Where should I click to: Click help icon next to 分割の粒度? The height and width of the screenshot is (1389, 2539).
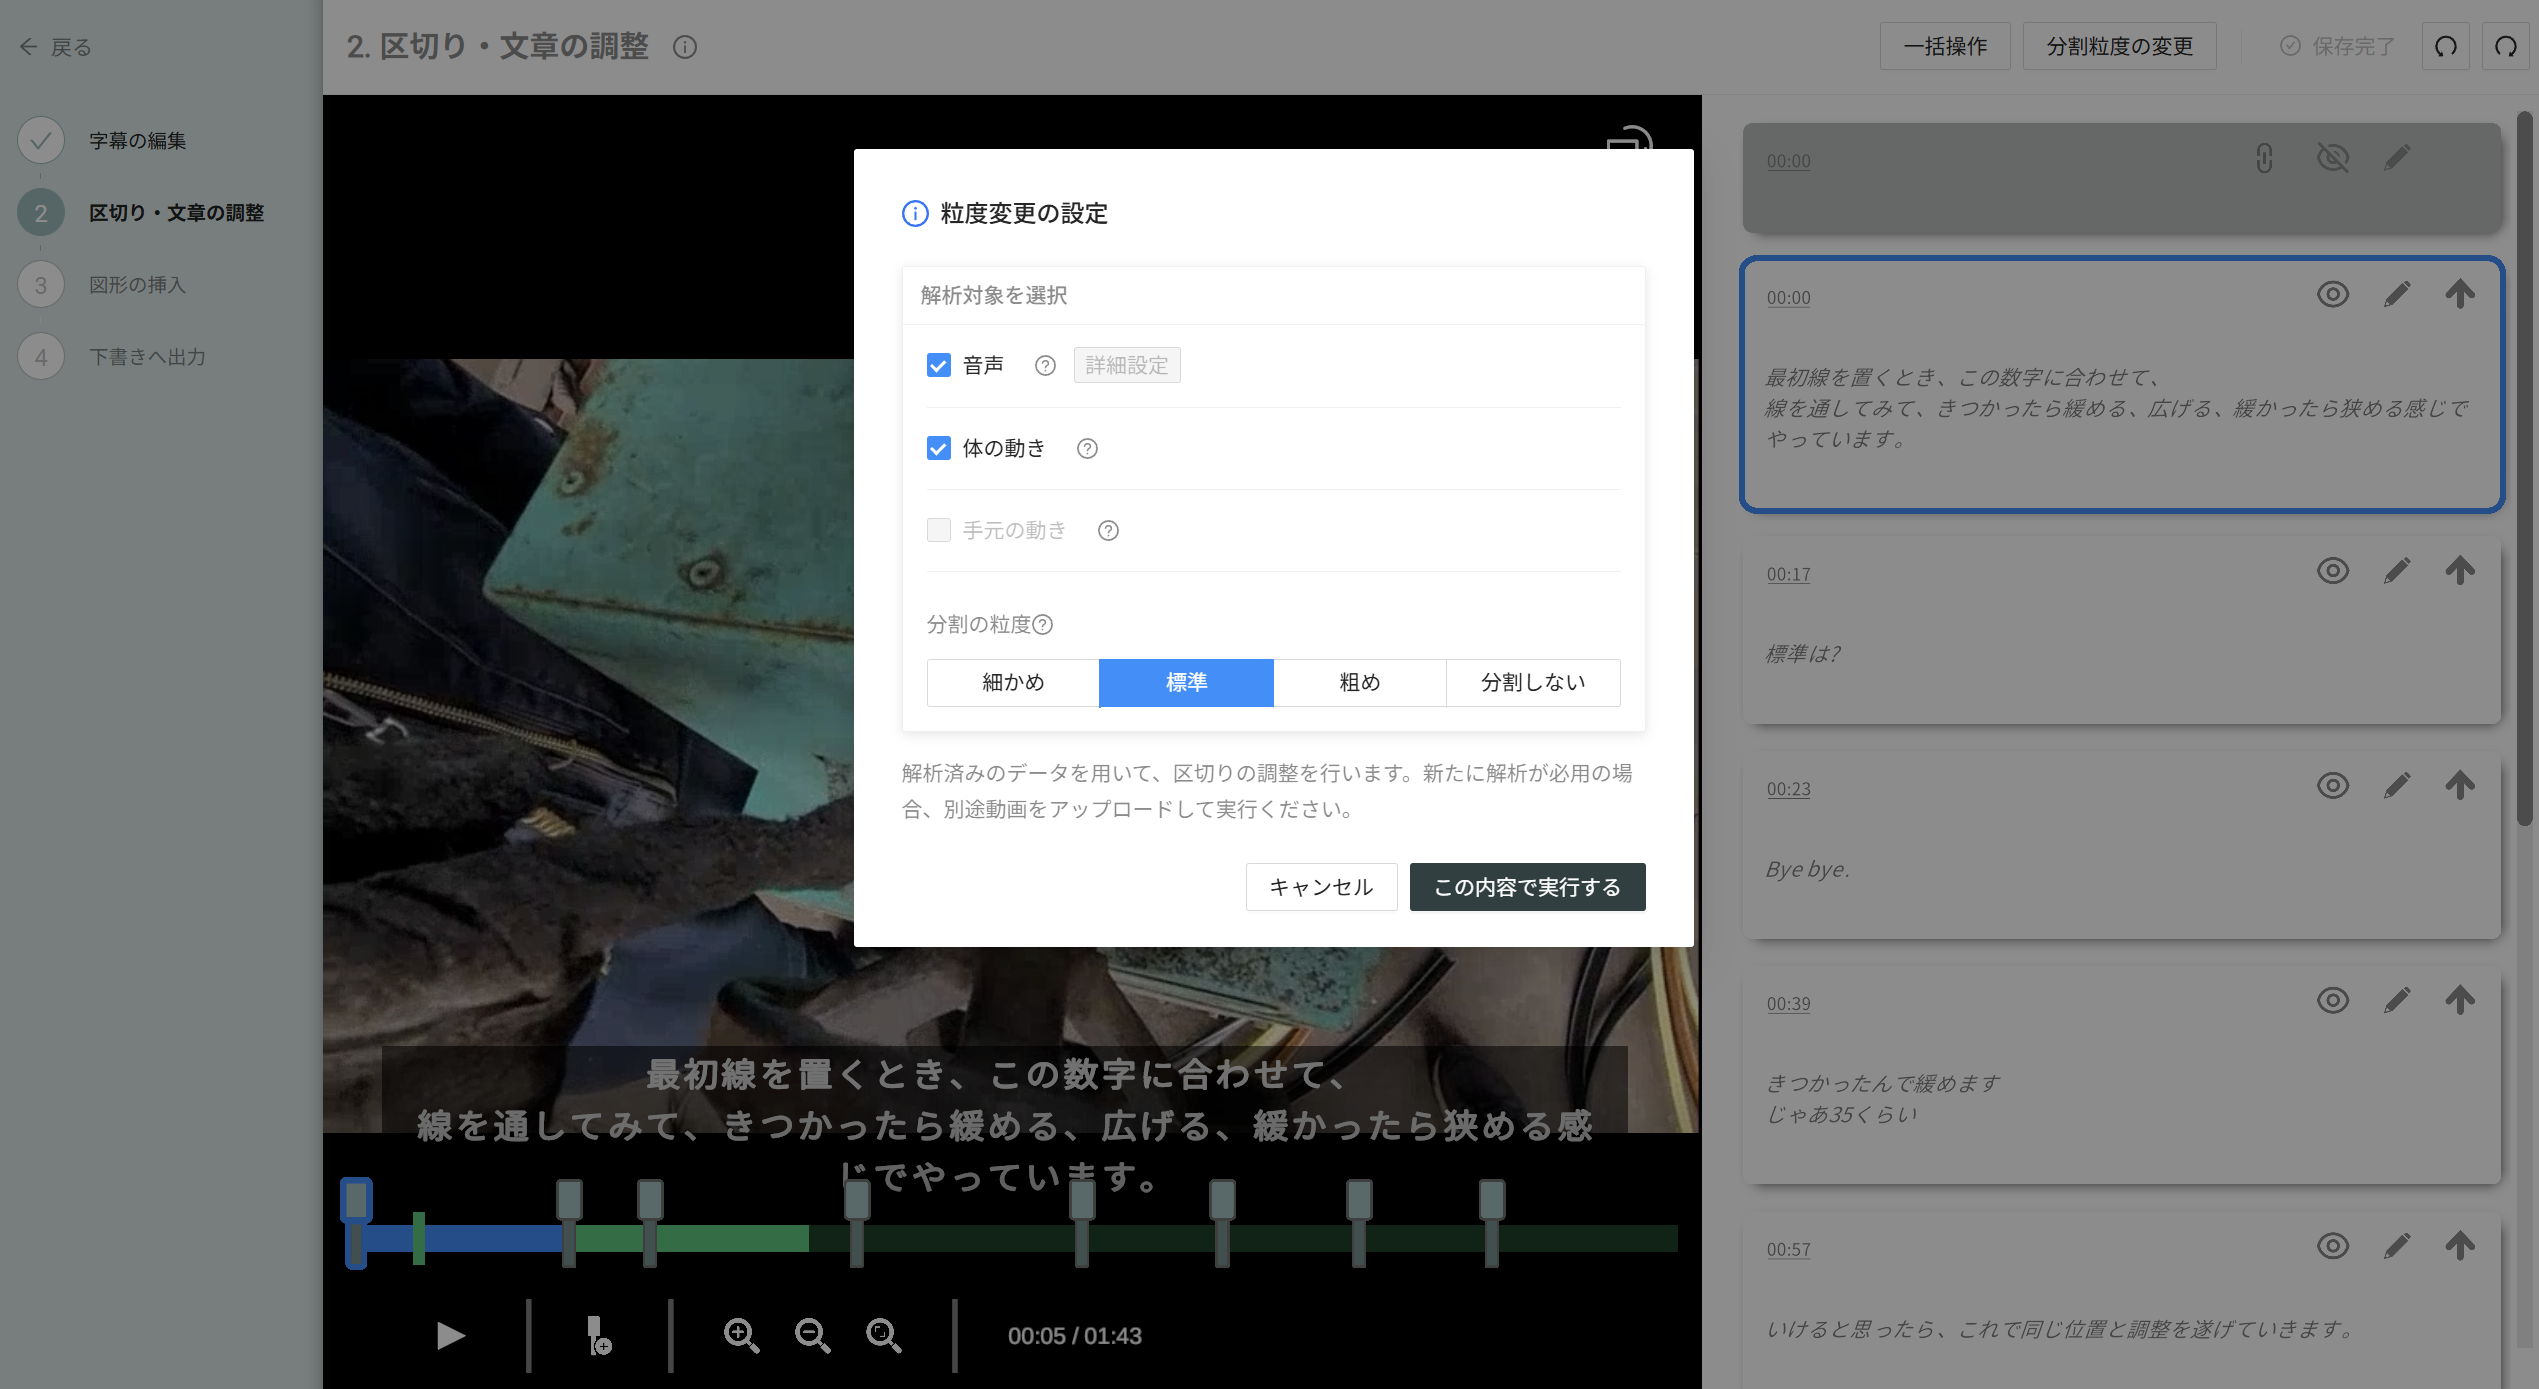[x=1042, y=625]
